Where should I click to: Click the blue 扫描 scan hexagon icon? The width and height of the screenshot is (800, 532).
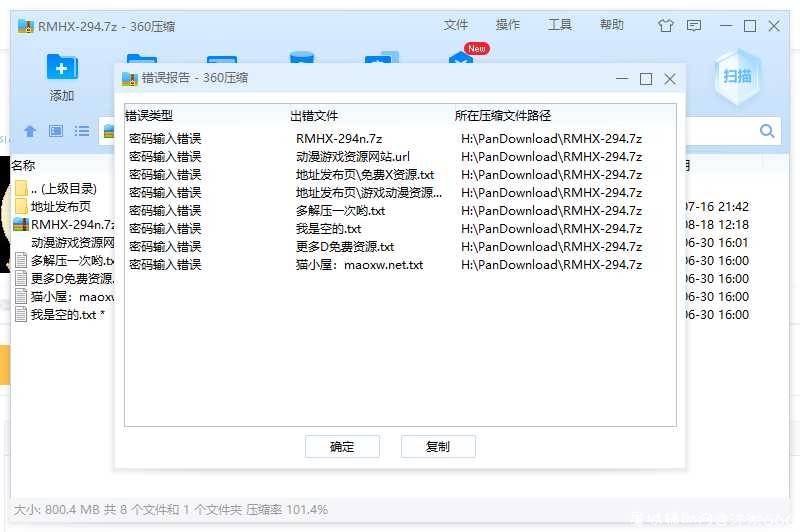[737, 77]
